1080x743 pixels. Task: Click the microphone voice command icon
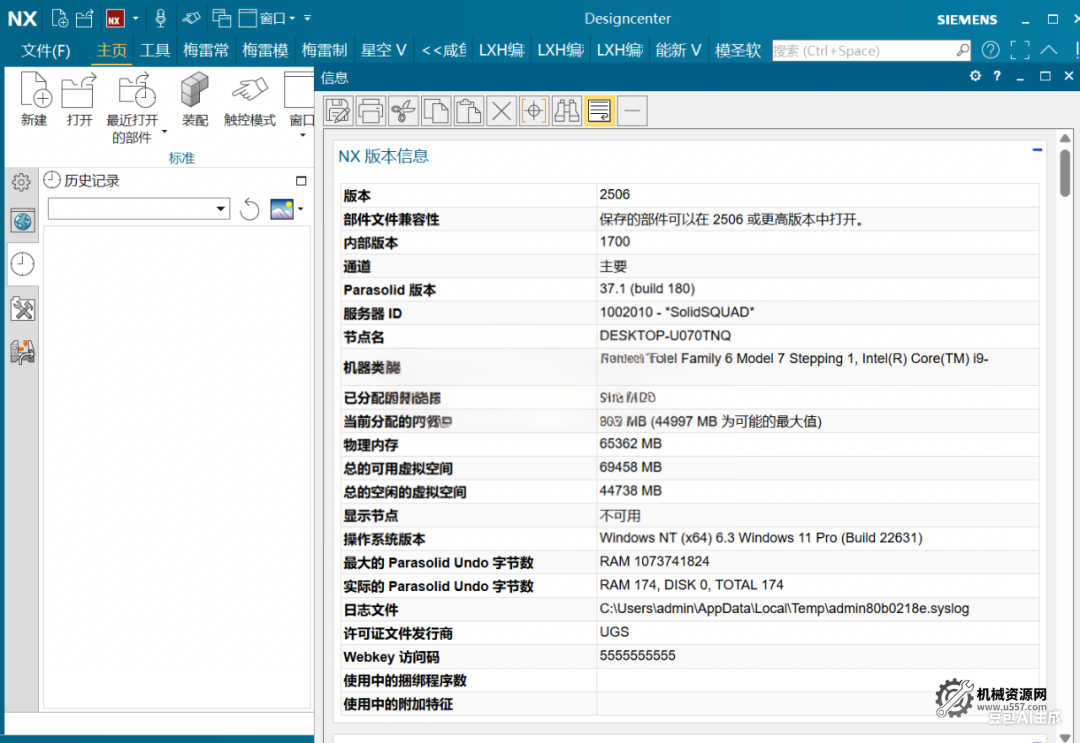[160, 18]
